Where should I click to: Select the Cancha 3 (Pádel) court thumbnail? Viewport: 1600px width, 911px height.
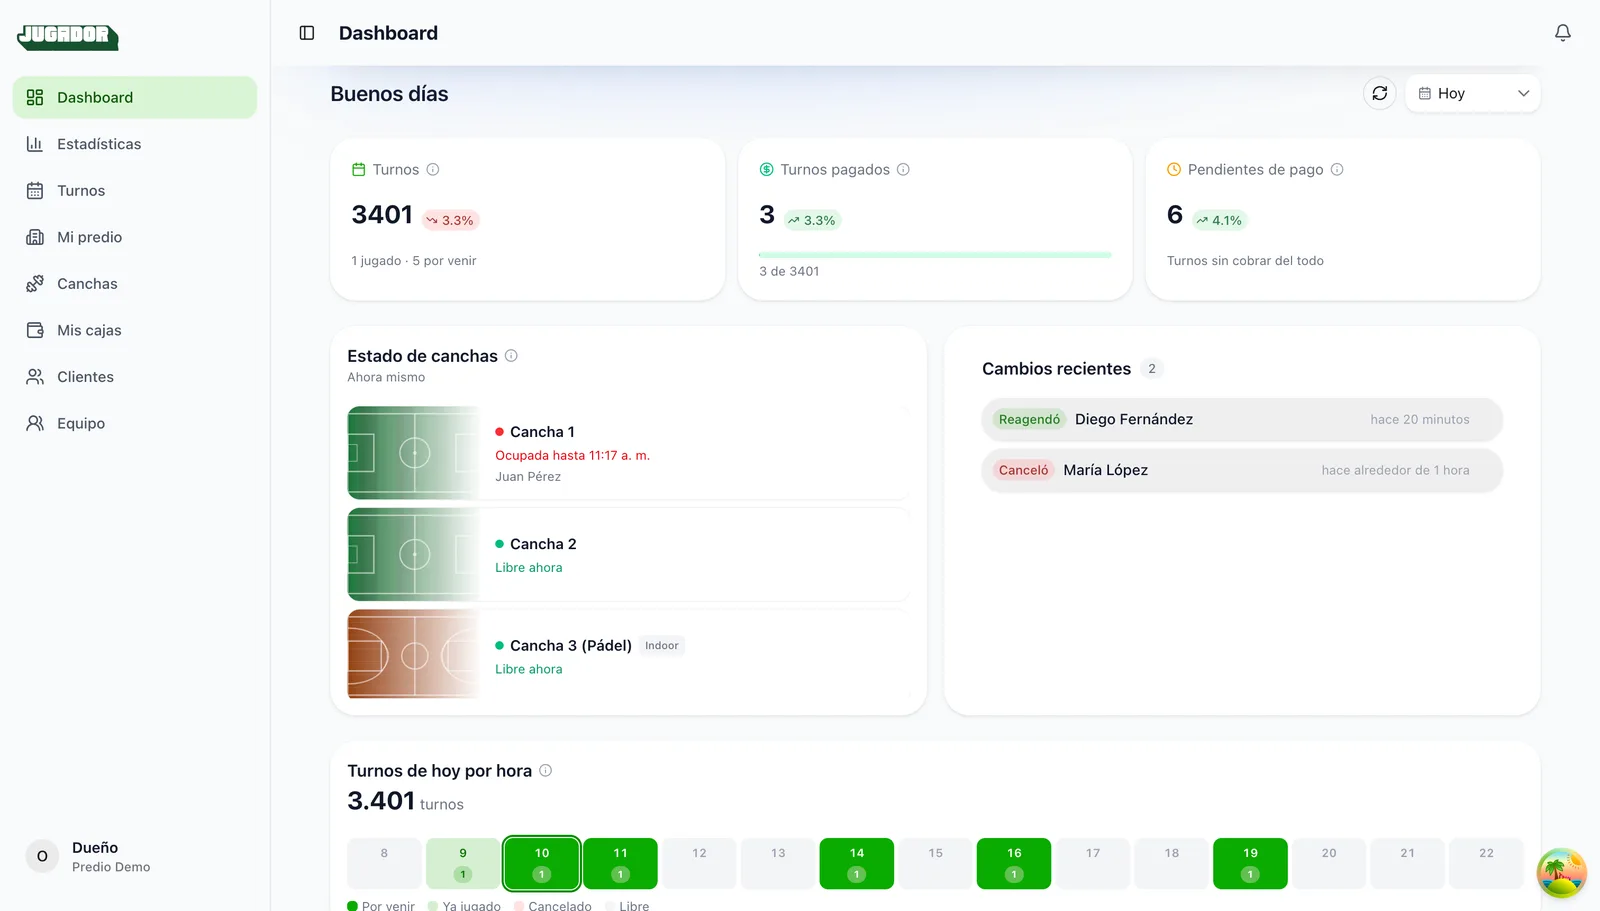coord(414,655)
